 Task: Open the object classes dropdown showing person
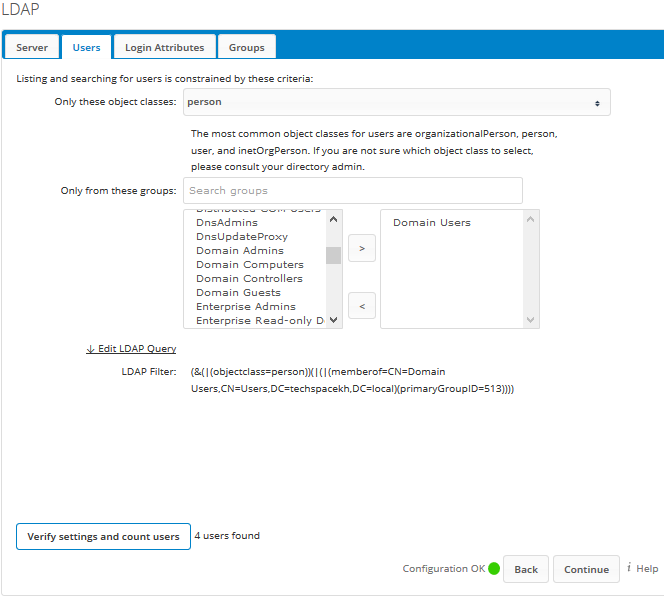pos(397,102)
